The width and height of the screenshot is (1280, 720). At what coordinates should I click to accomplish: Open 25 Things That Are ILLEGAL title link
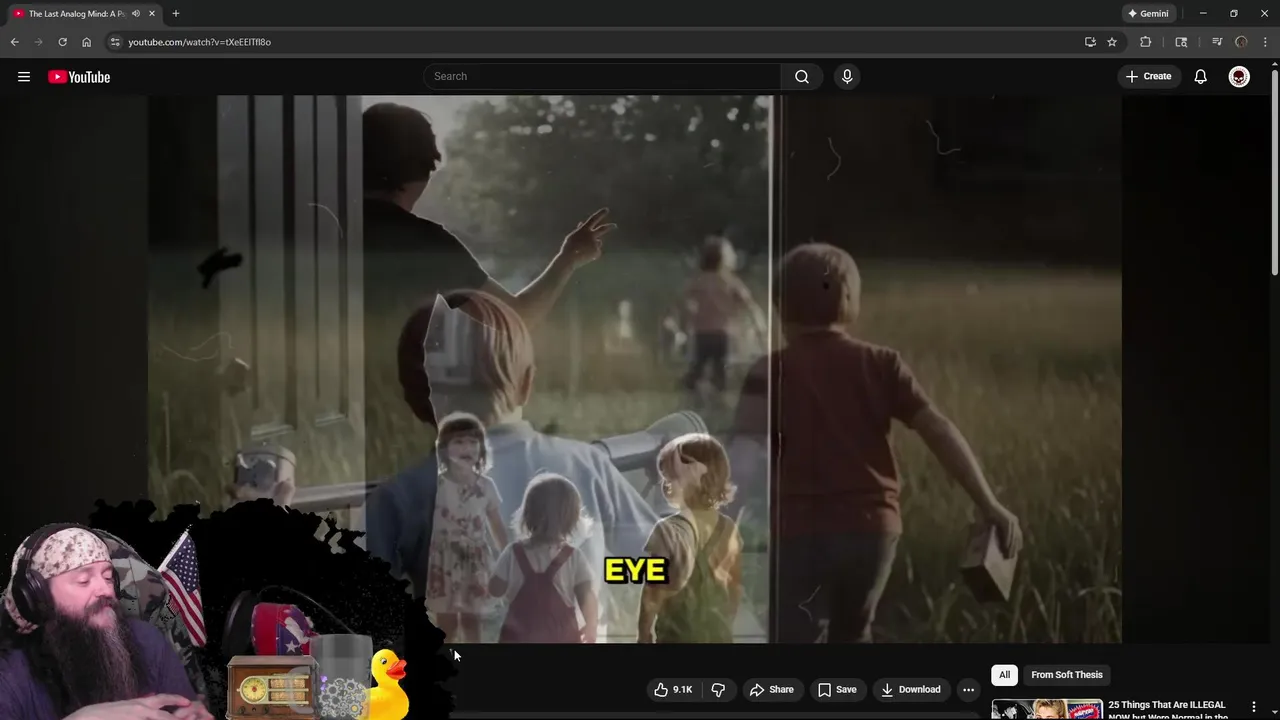[x=1167, y=709]
